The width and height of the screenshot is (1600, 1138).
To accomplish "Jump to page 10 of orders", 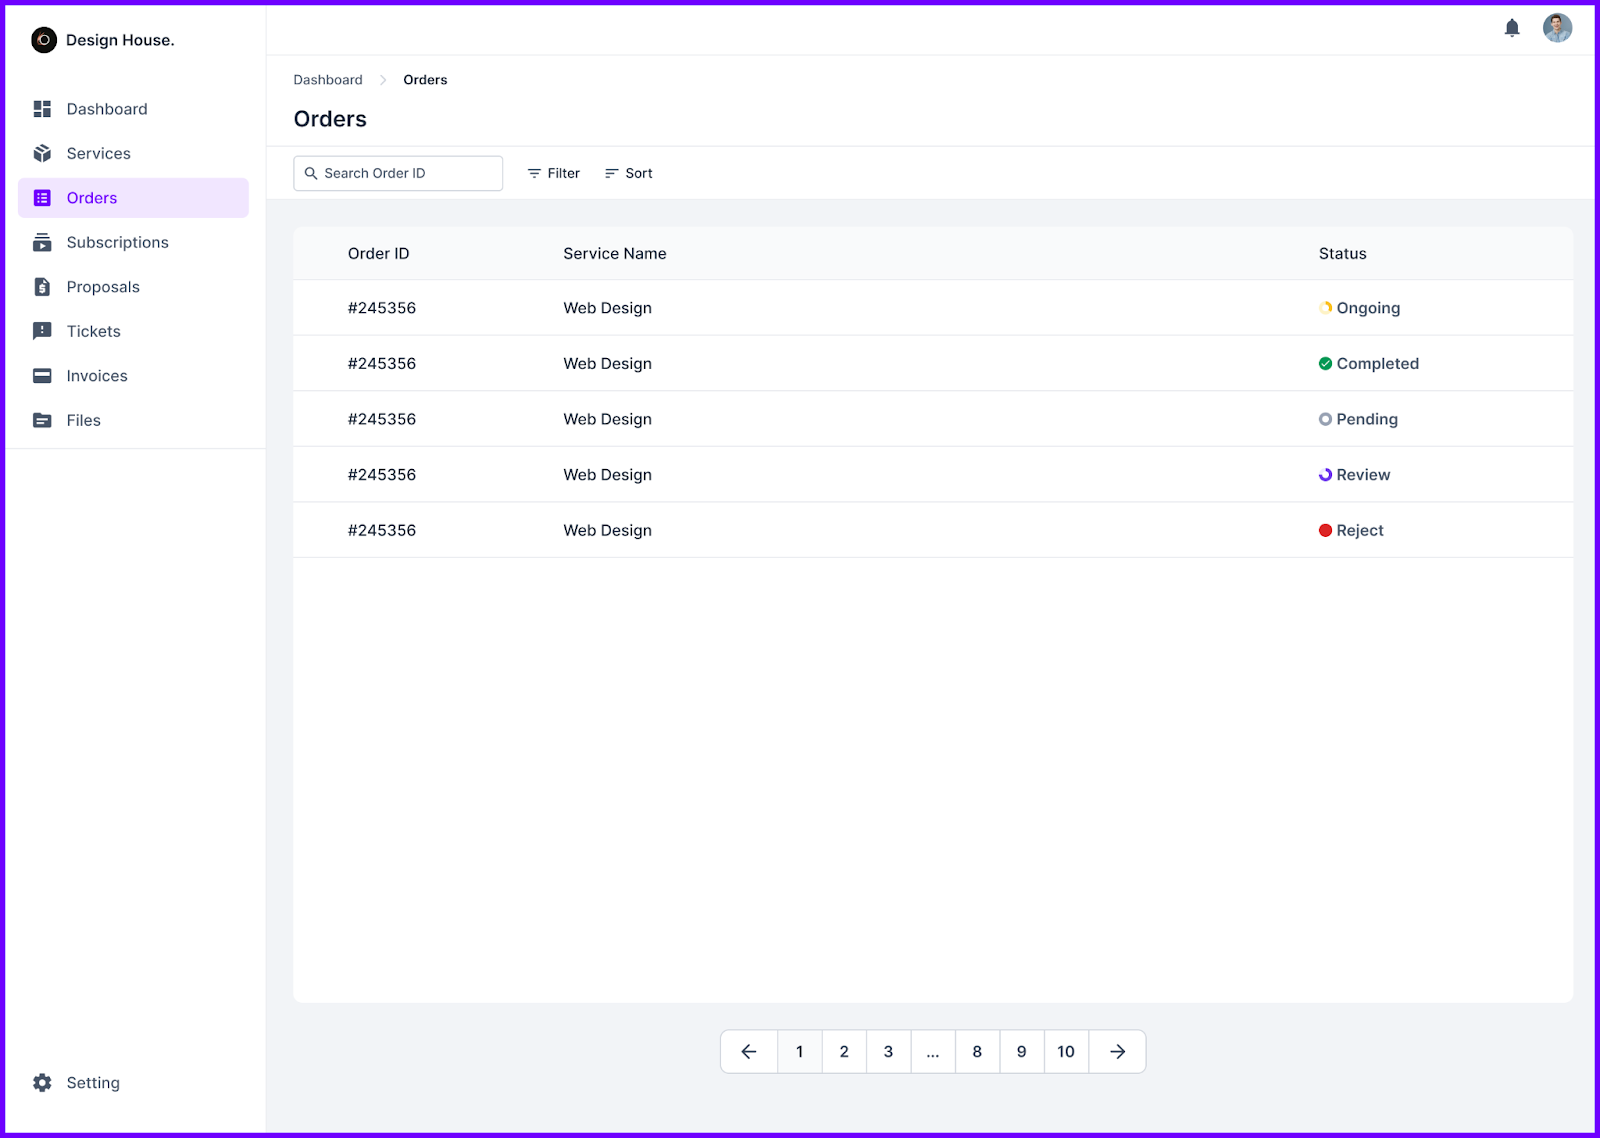I will point(1066,1052).
